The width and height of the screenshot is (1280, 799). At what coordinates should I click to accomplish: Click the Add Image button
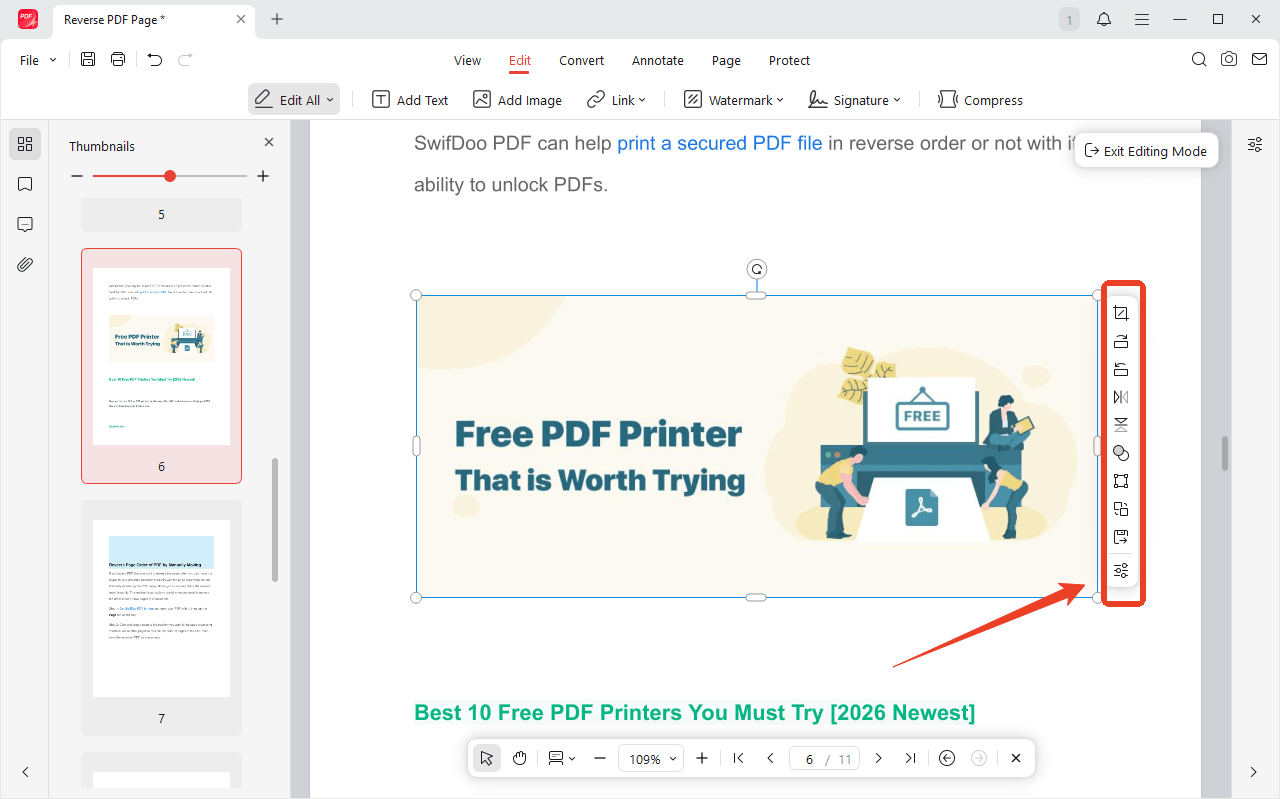(x=517, y=100)
